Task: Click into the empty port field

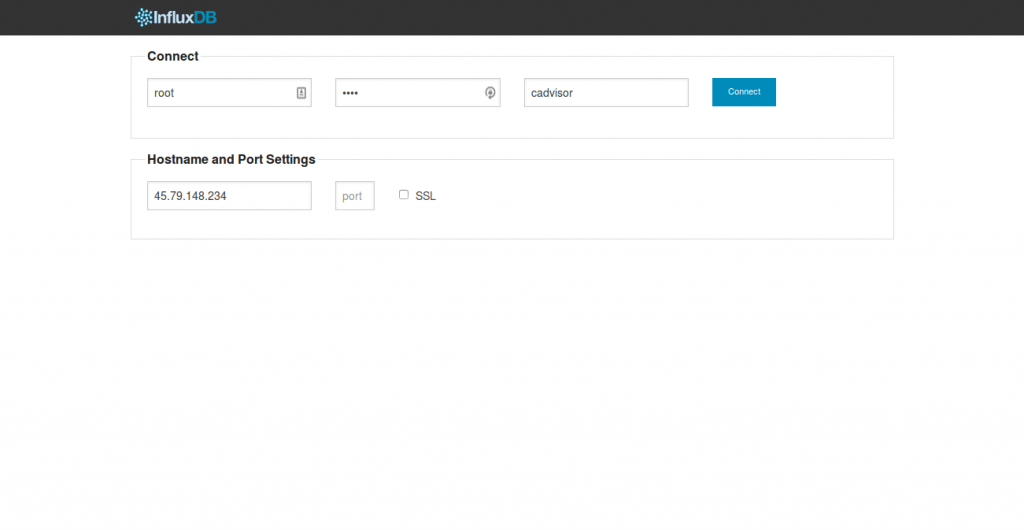Action: [x=354, y=196]
